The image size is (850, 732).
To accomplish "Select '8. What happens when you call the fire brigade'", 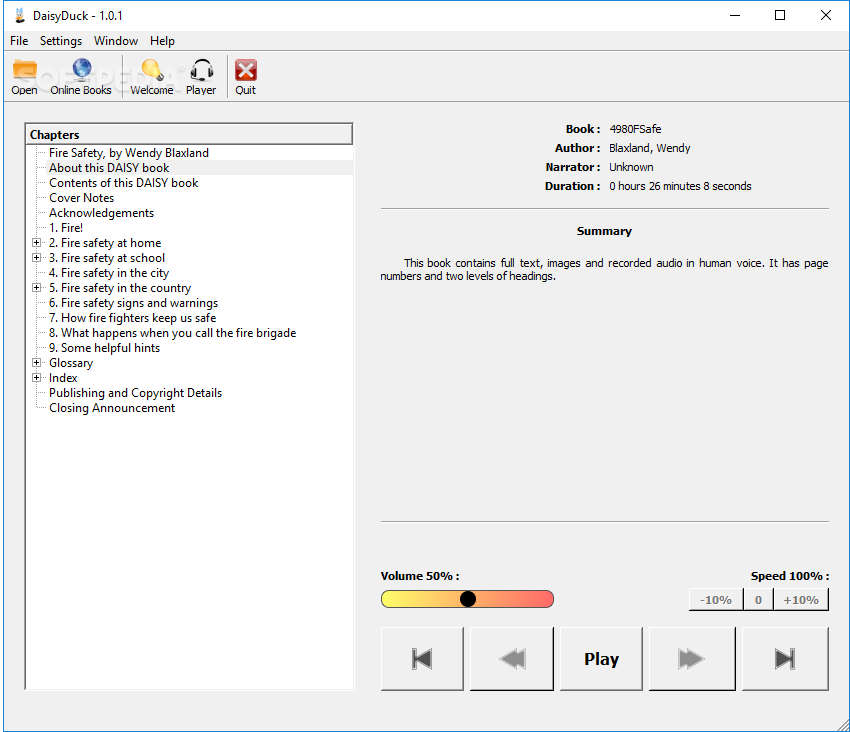I will 172,333.
